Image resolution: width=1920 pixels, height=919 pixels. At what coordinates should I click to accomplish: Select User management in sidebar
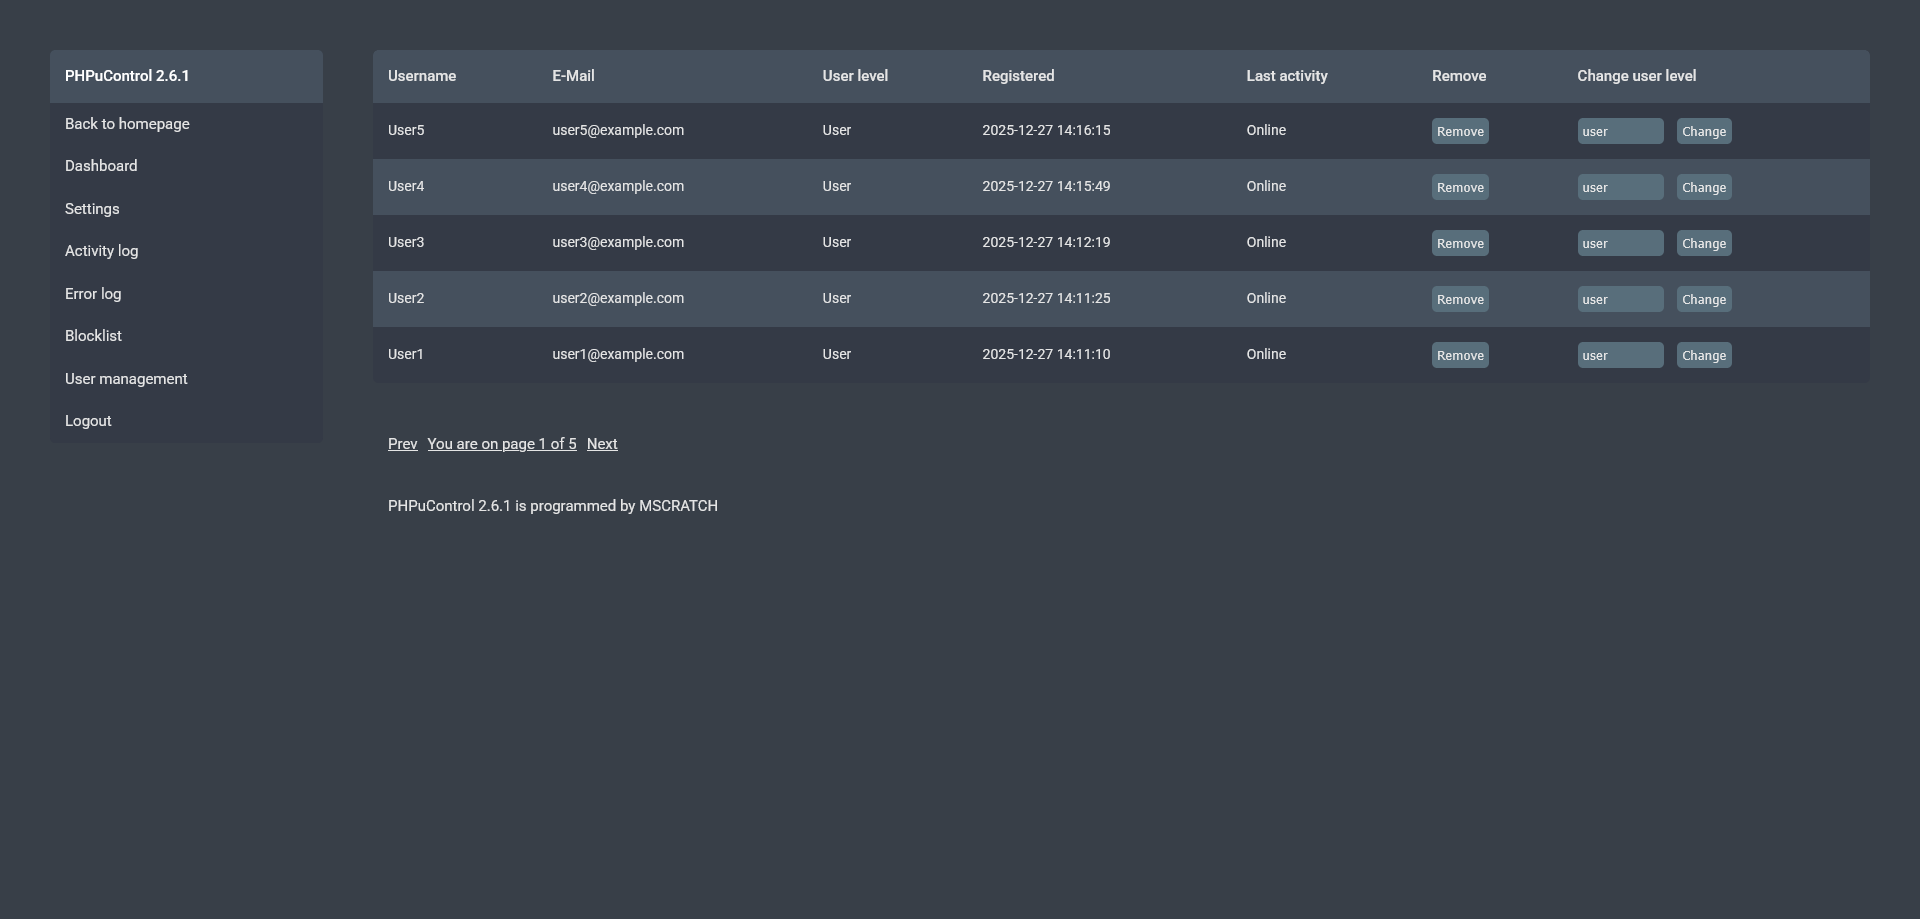click(126, 379)
